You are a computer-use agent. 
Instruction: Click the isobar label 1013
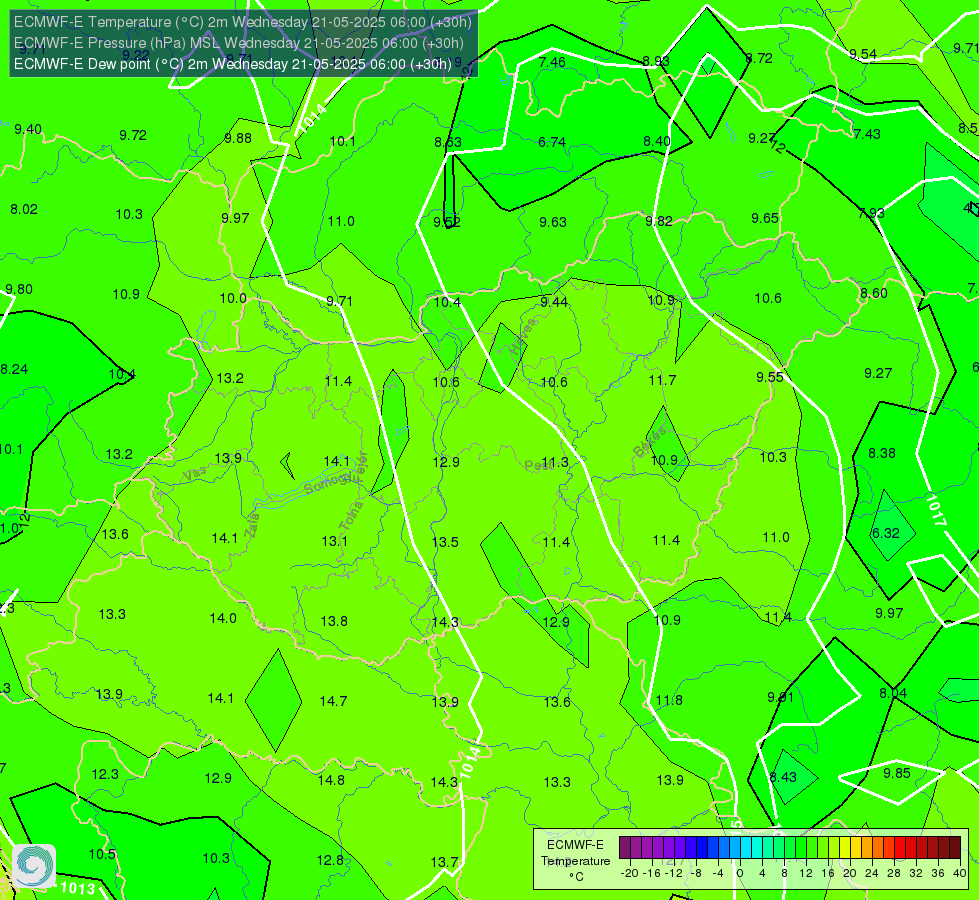(77, 888)
